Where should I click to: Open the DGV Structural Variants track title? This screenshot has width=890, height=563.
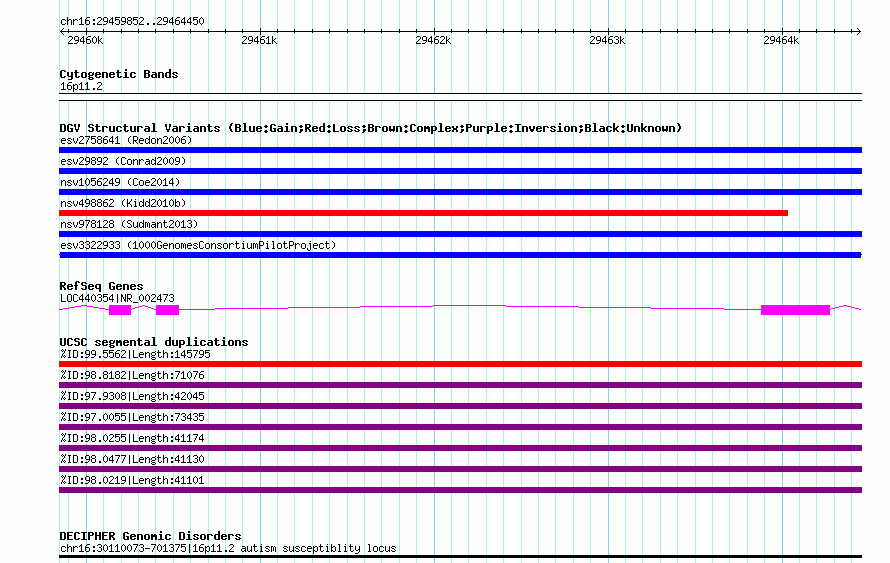[371, 128]
